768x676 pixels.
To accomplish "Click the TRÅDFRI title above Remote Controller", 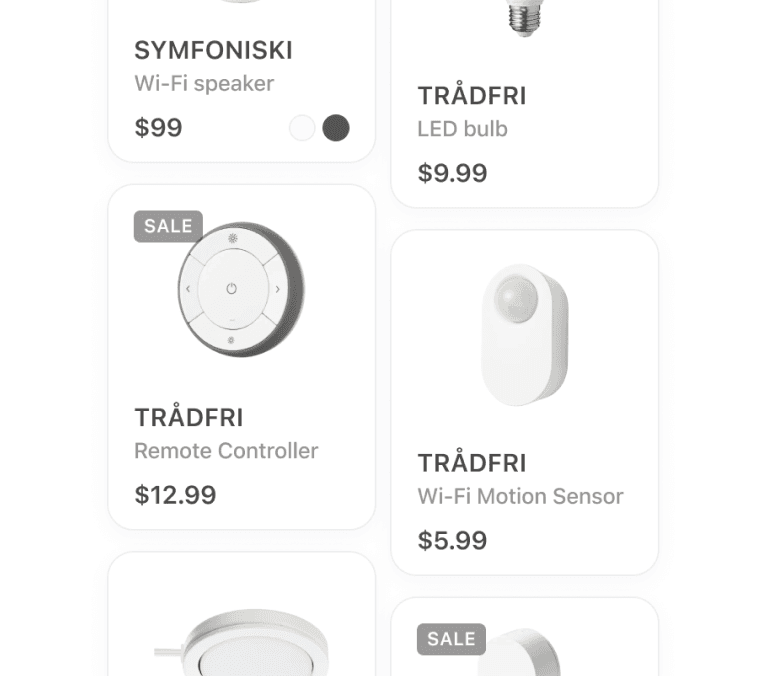I will point(189,417).
